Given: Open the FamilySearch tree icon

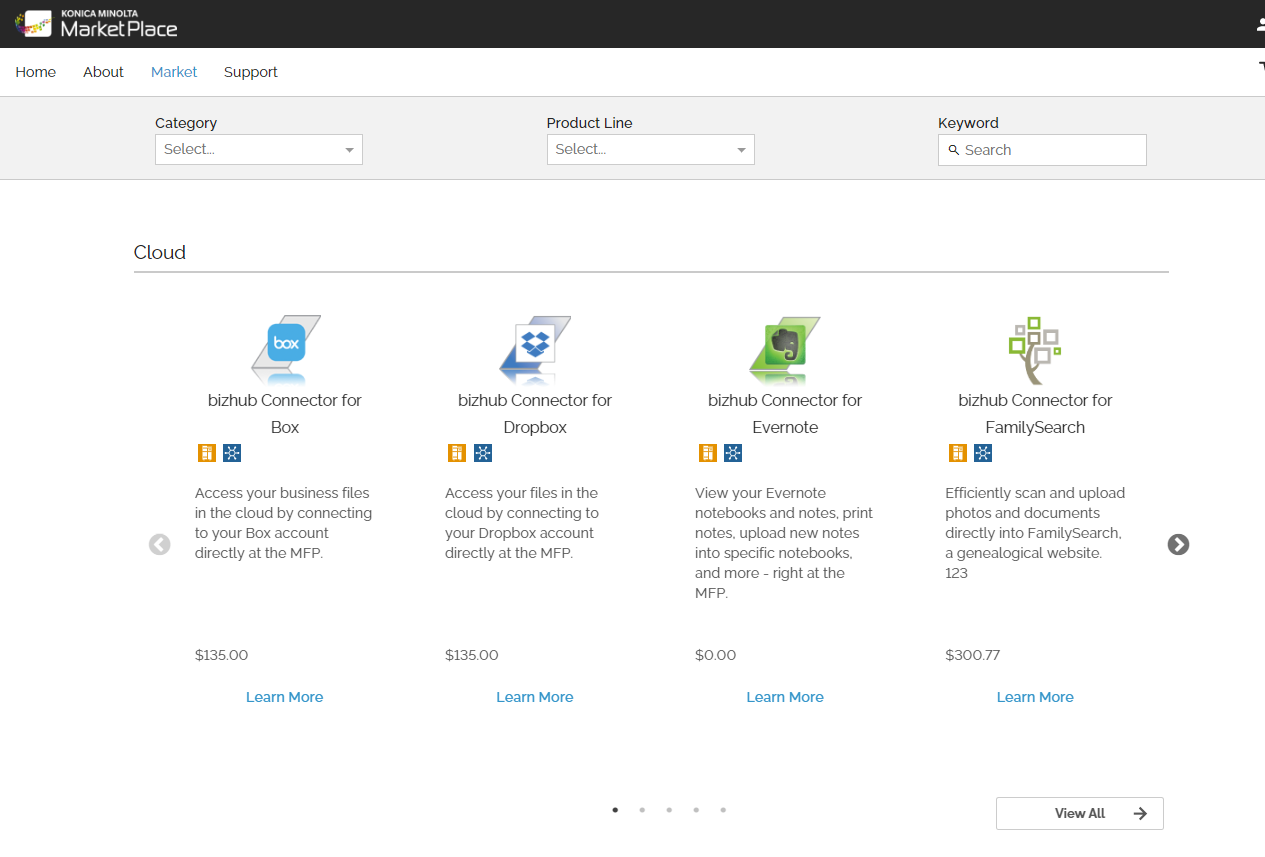Looking at the screenshot, I should (1034, 350).
